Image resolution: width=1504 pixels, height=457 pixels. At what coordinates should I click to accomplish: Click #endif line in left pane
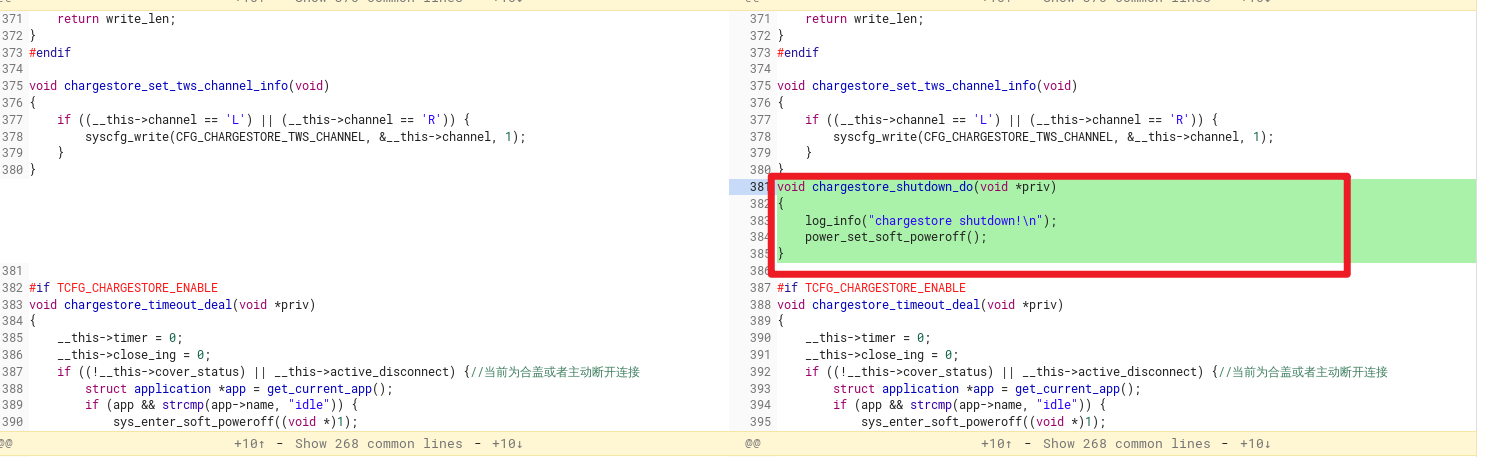pyautogui.click(x=50, y=53)
